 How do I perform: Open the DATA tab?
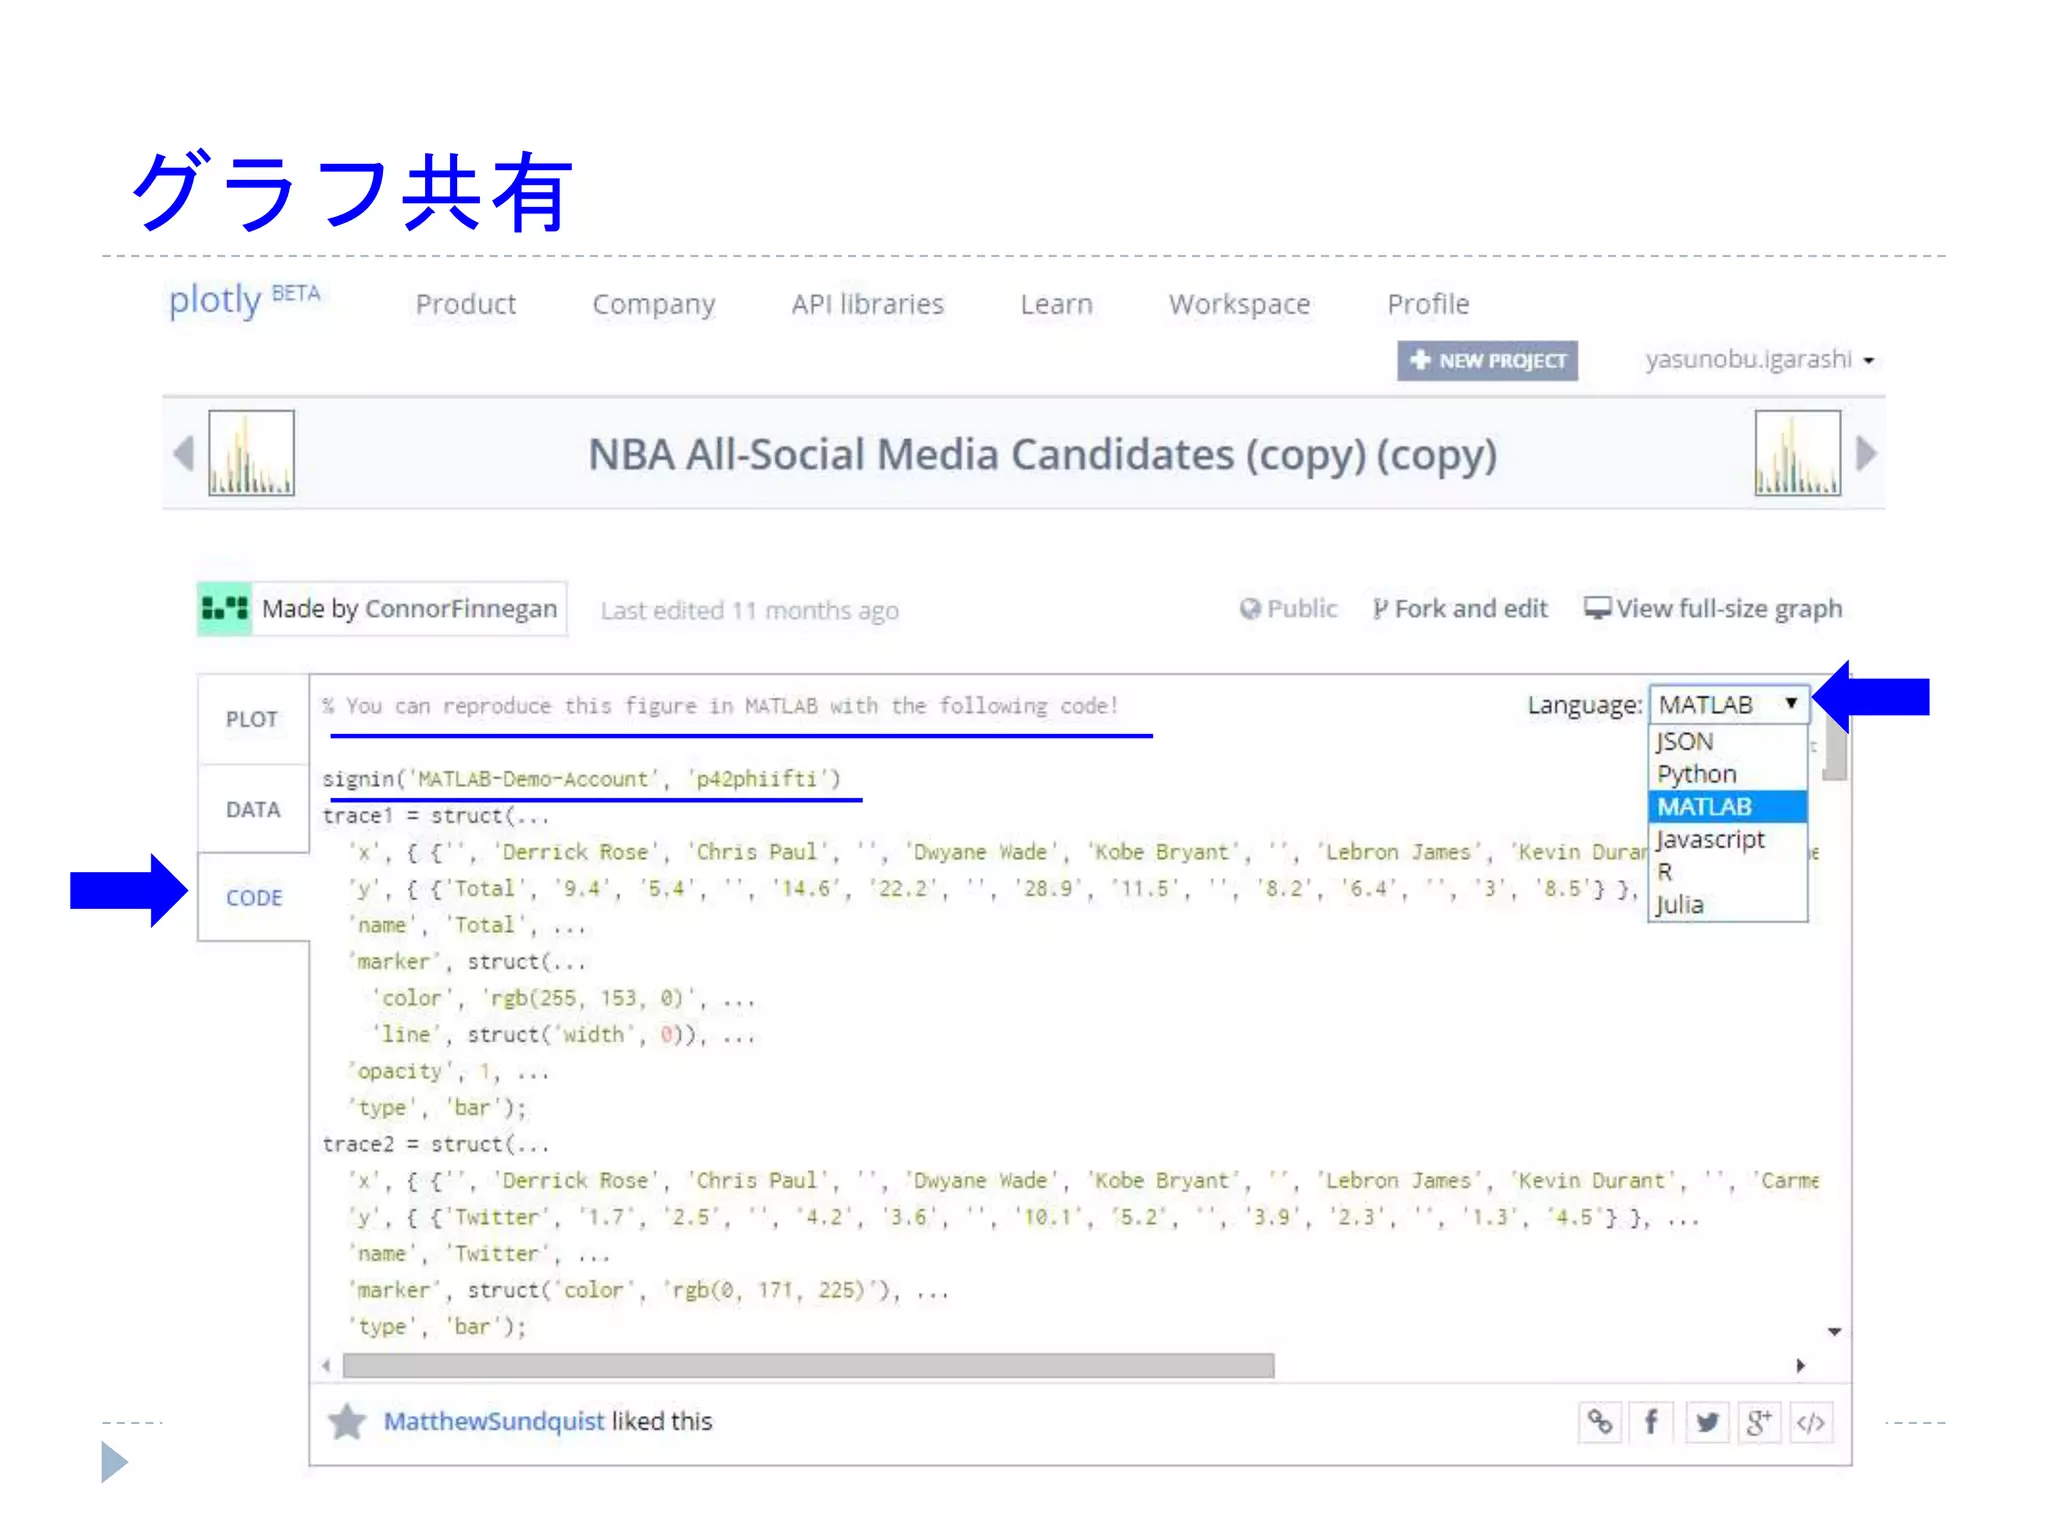252,809
